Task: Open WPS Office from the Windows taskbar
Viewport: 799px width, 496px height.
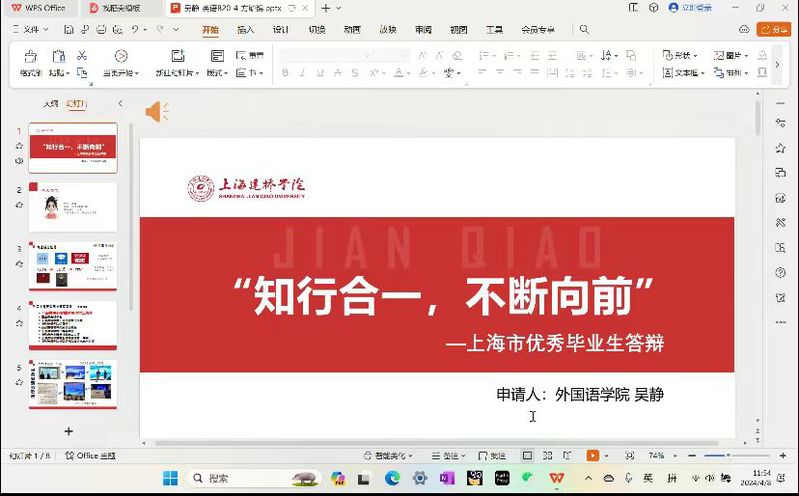Action: click(556, 478)
